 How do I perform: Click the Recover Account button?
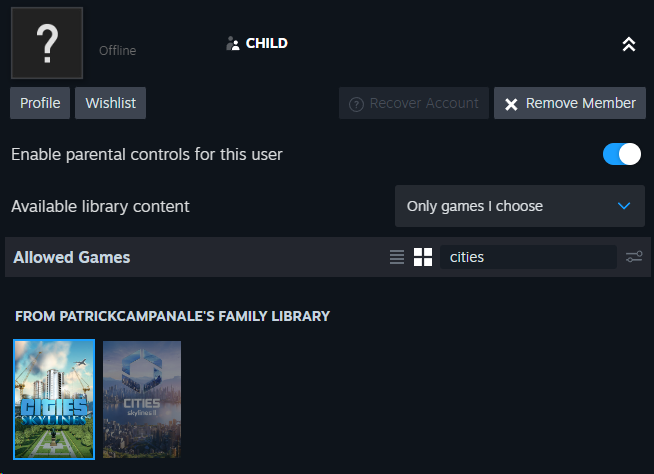(x=414, y=103)
